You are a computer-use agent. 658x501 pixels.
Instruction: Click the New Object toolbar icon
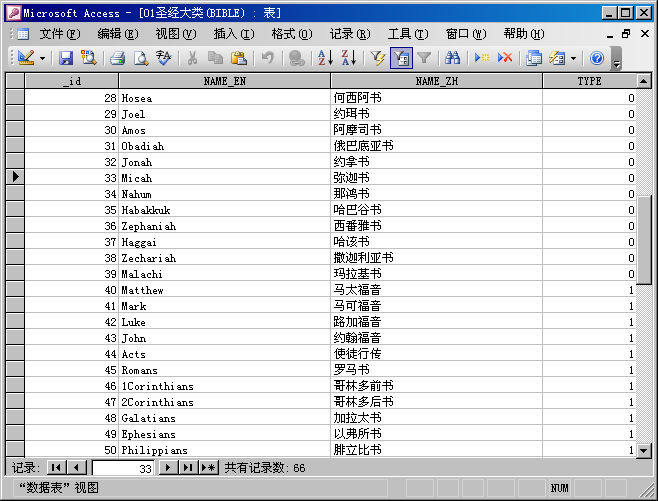[x=557, y=58]
